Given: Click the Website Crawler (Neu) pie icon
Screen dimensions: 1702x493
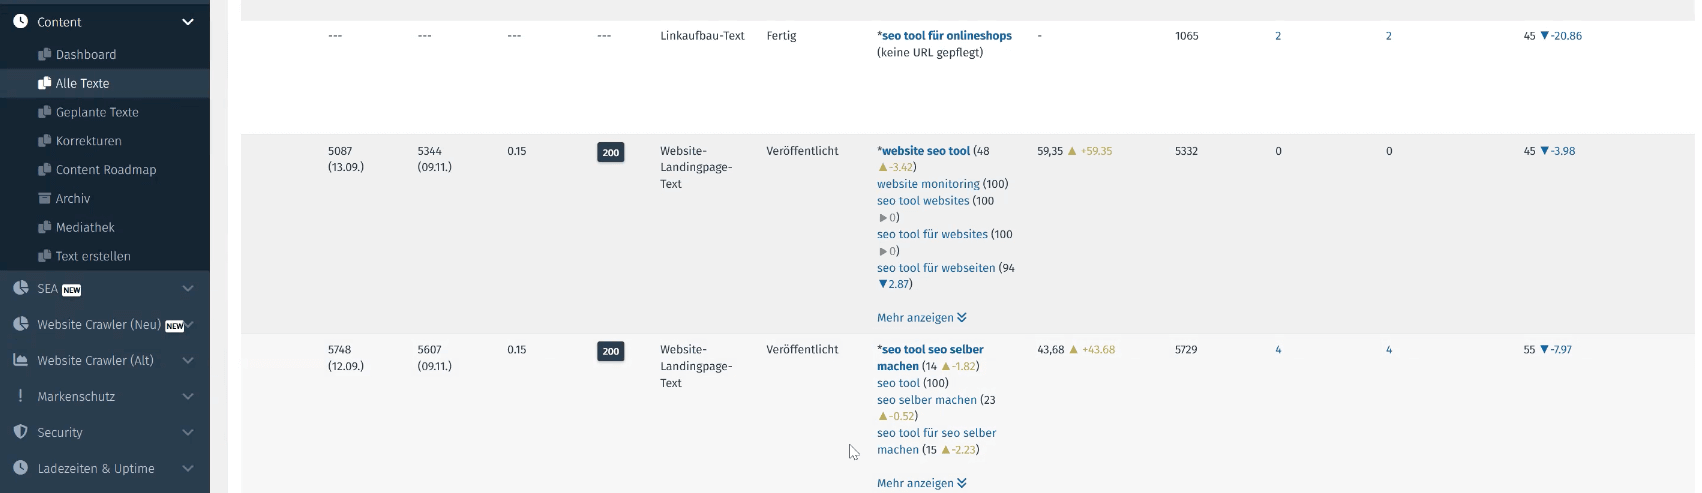Looking at the screenshot, I should coord(20,324).
